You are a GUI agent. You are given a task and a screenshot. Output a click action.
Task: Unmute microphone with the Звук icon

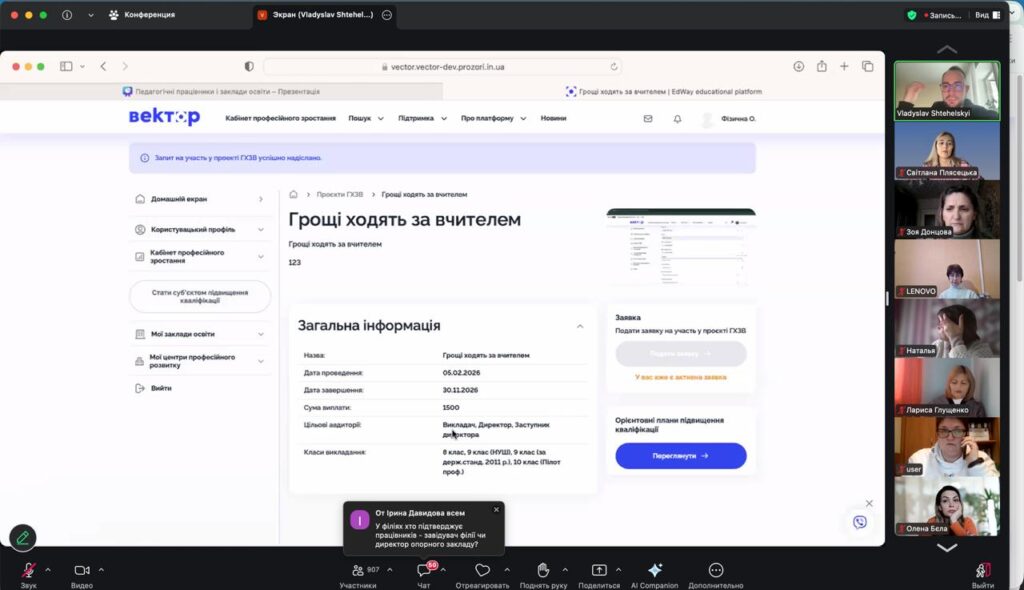[x=29, y=570]
